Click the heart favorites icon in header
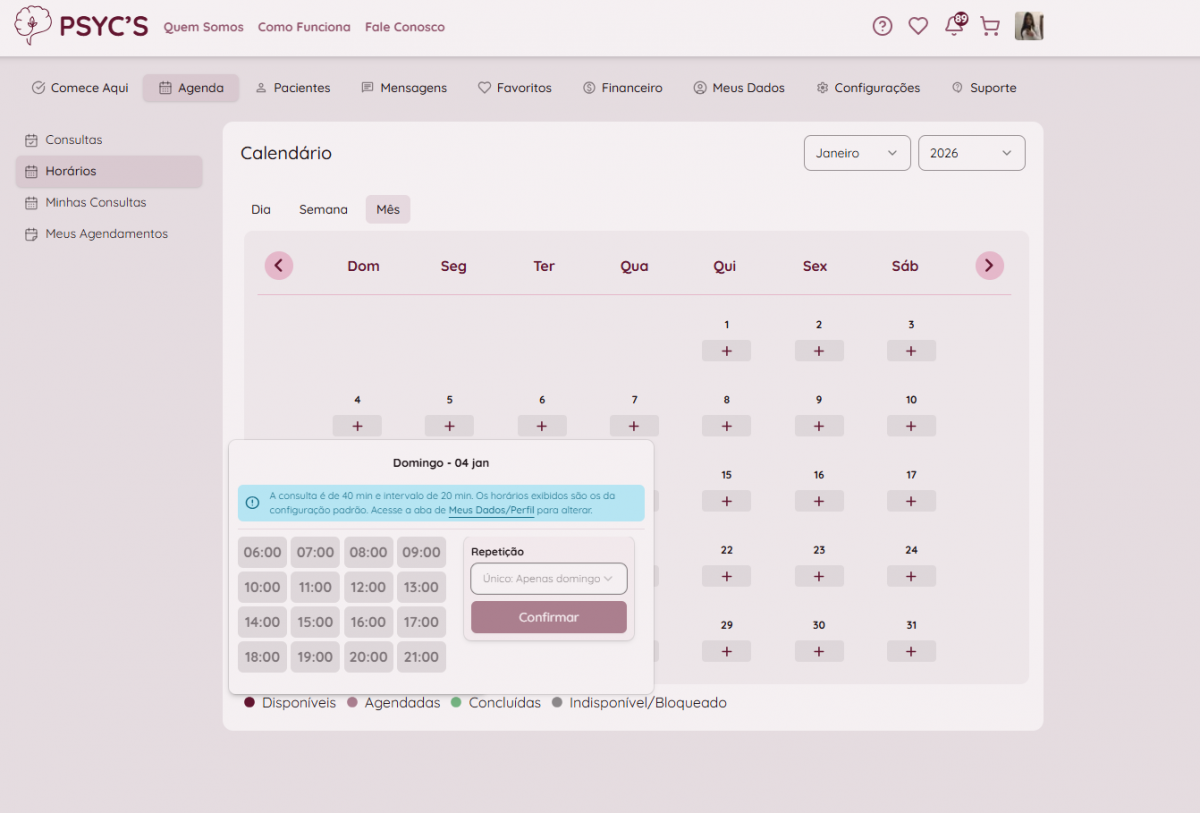1200x813 pixels. pyautogui.click(x=918, y=27)
